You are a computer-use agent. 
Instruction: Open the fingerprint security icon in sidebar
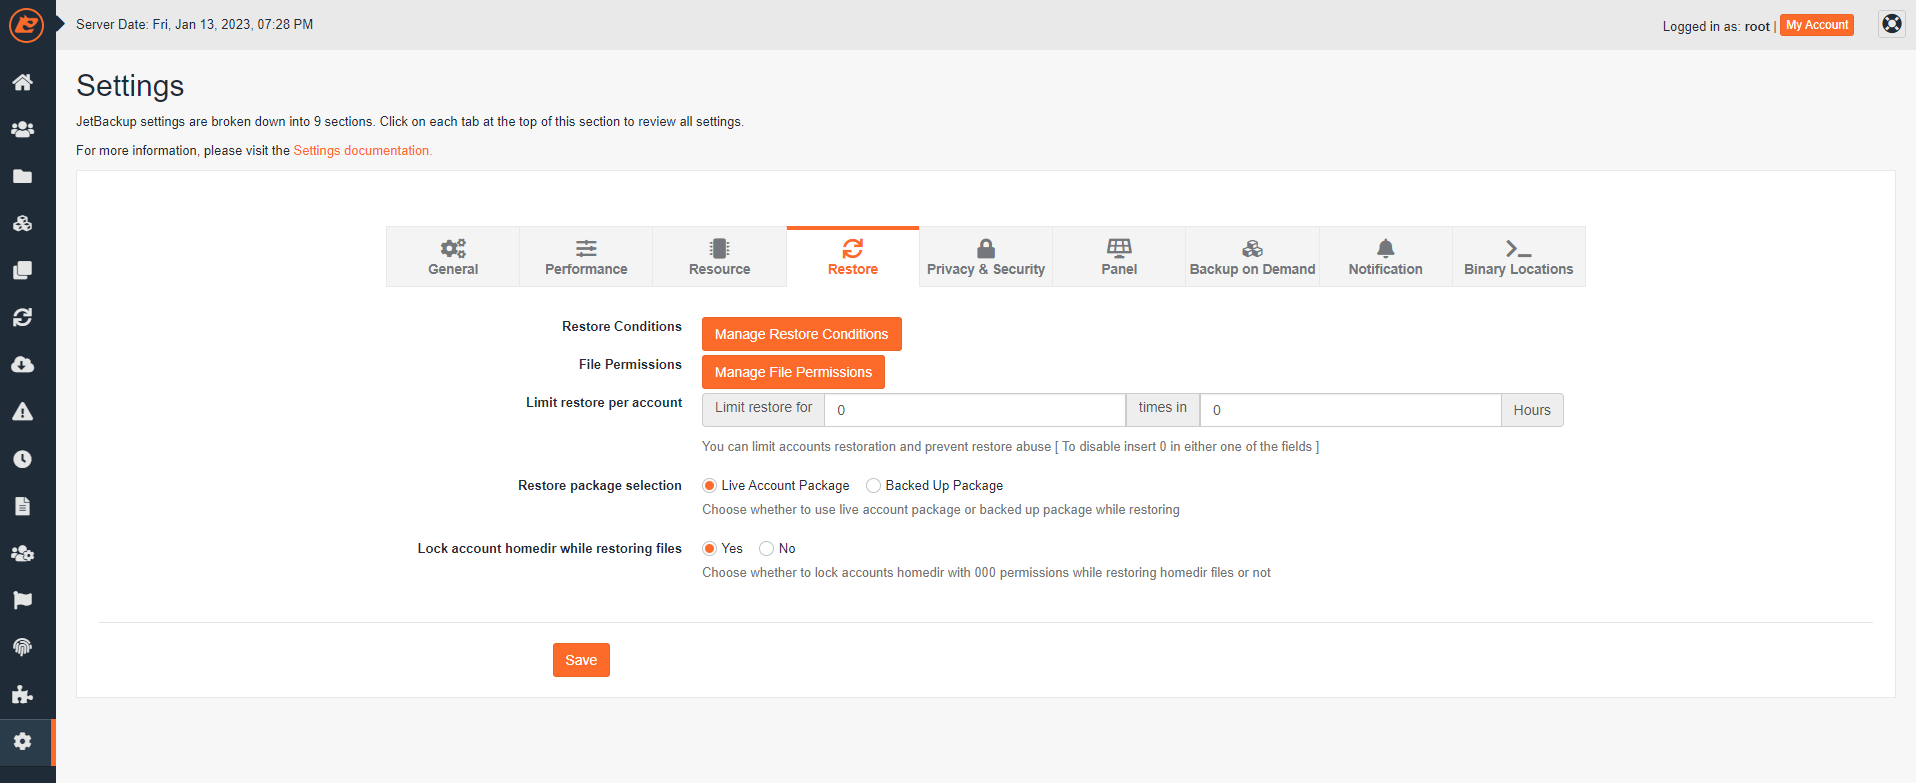(22, 647)
